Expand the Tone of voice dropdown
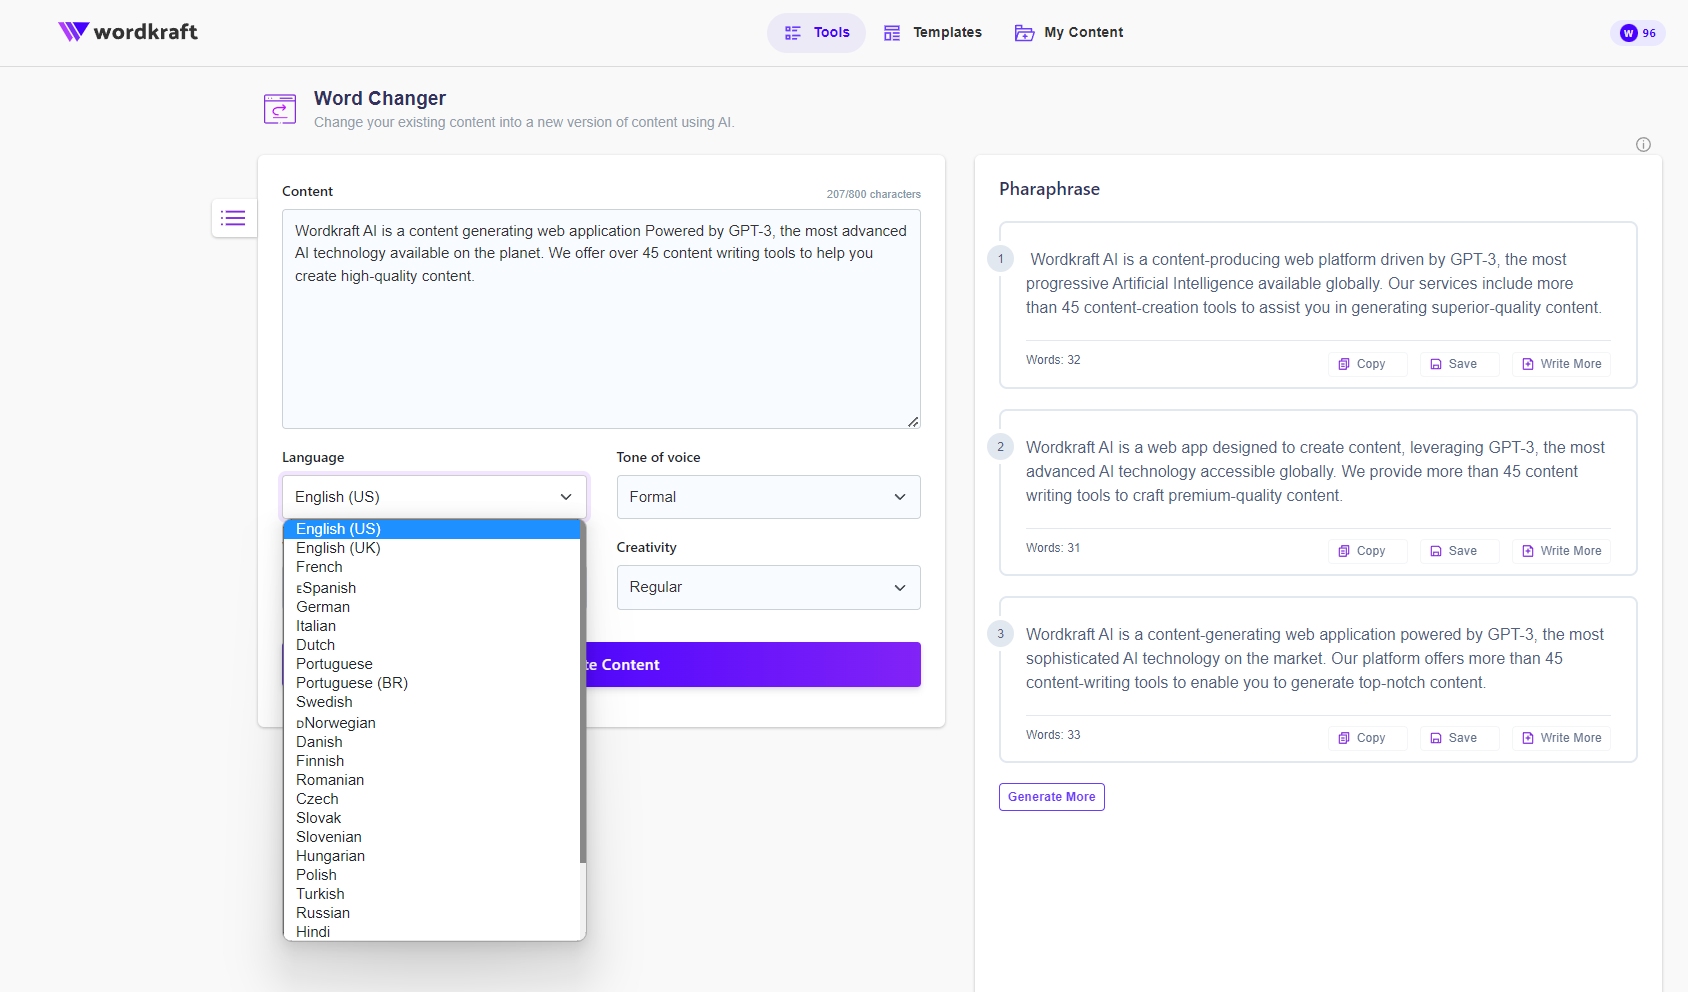Image resolution: width=1688 pixels, height=992 pixels. point(768,497)
